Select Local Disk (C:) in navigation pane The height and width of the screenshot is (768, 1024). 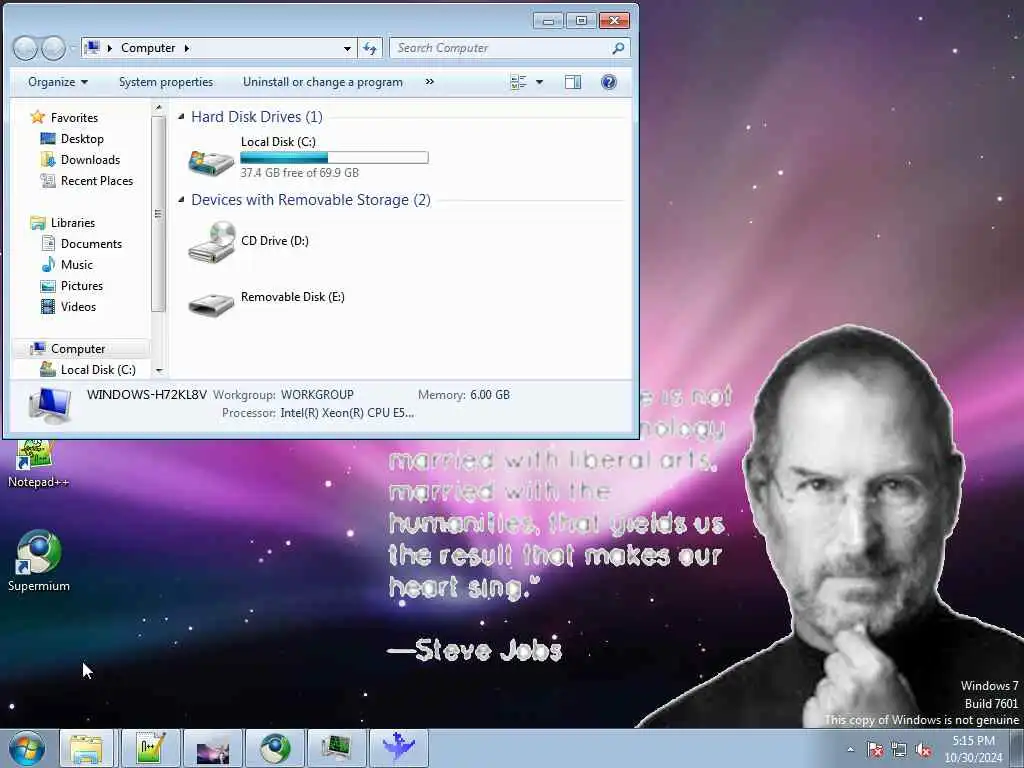(88, 370)
